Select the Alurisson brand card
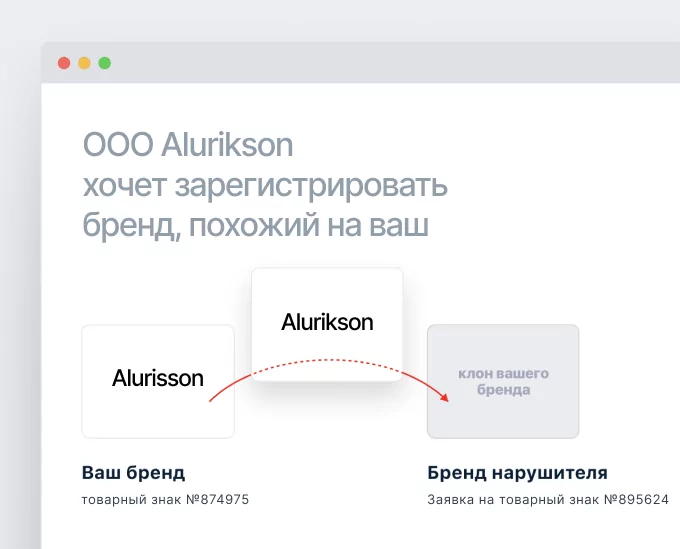 tap(158, 381)
